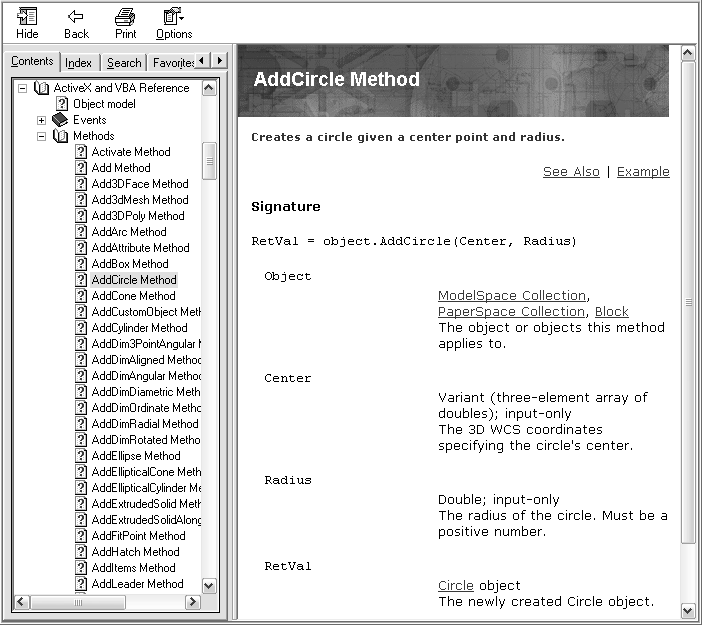Open AddCustomObject Method topic
This screenshot has width=703, height=625.
146,312
